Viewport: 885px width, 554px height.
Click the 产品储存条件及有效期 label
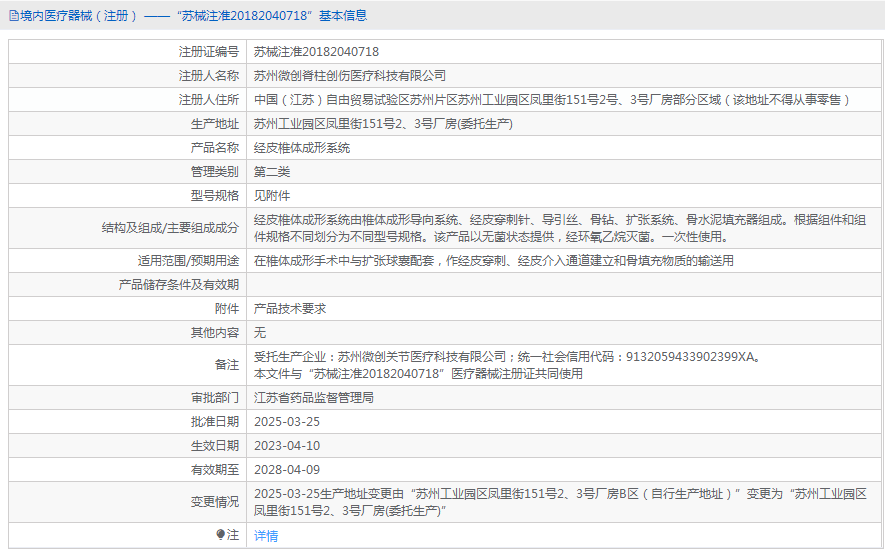click(179, 285)
